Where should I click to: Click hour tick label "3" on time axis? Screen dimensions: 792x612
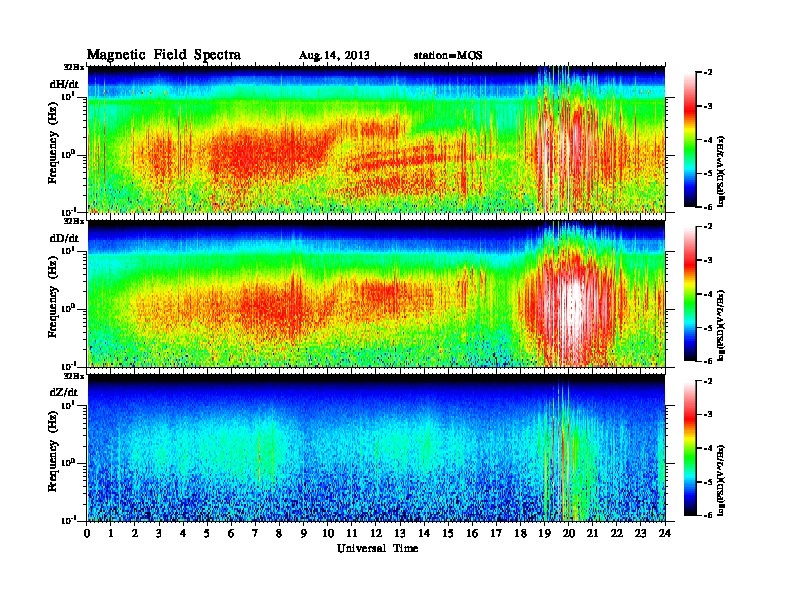click(160, 534)
